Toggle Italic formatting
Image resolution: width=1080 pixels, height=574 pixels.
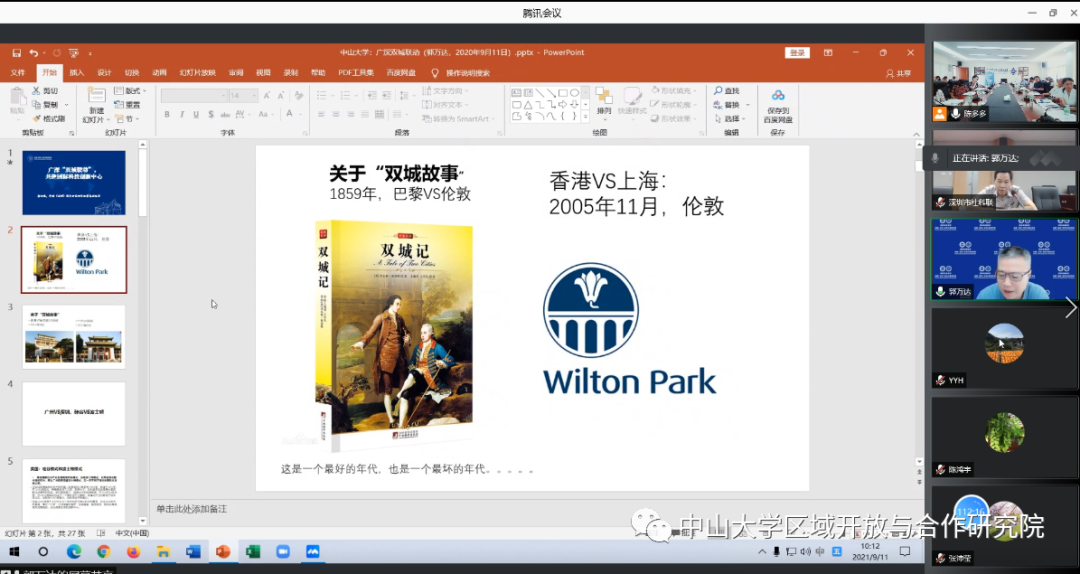182,114
